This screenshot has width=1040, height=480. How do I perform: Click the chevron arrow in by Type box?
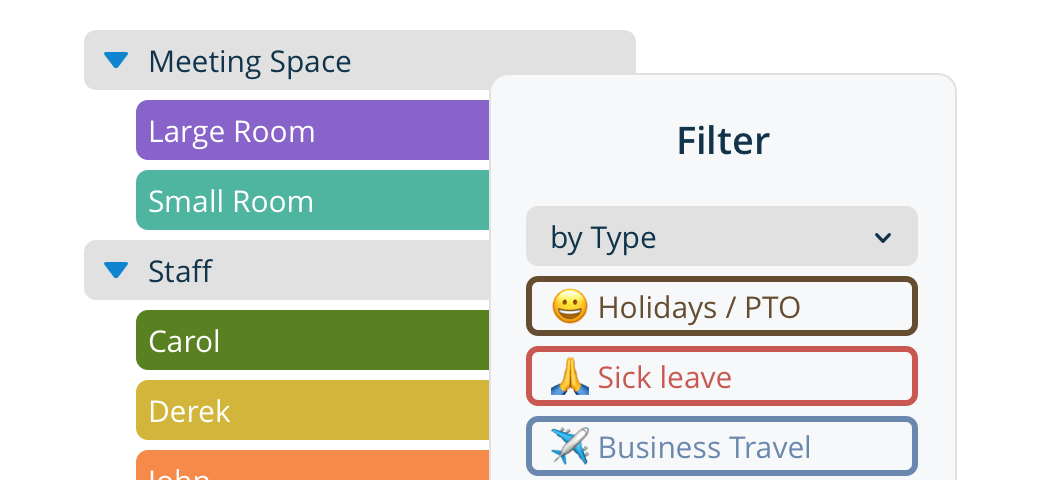coord(882,237)
